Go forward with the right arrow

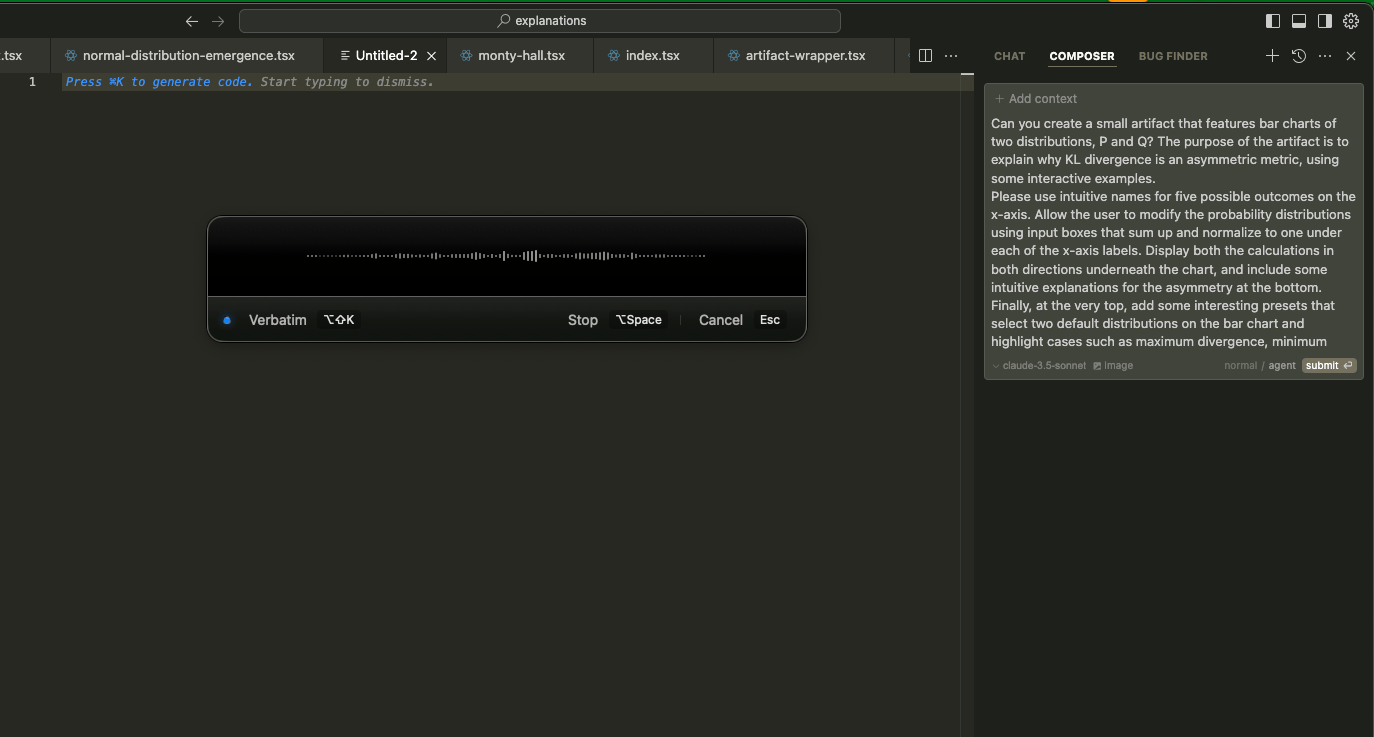coord(218,21)
